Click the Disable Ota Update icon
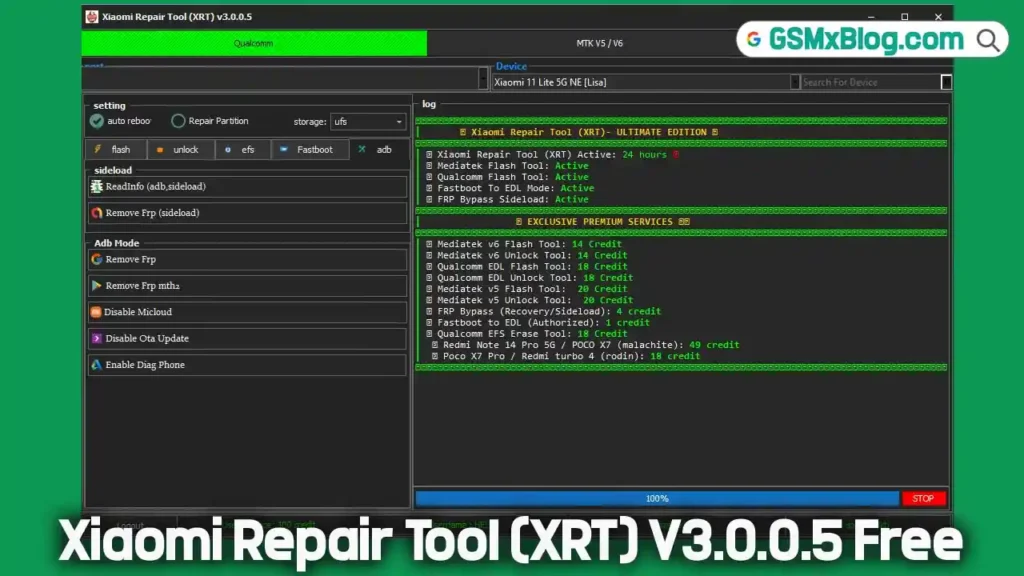 97,339
